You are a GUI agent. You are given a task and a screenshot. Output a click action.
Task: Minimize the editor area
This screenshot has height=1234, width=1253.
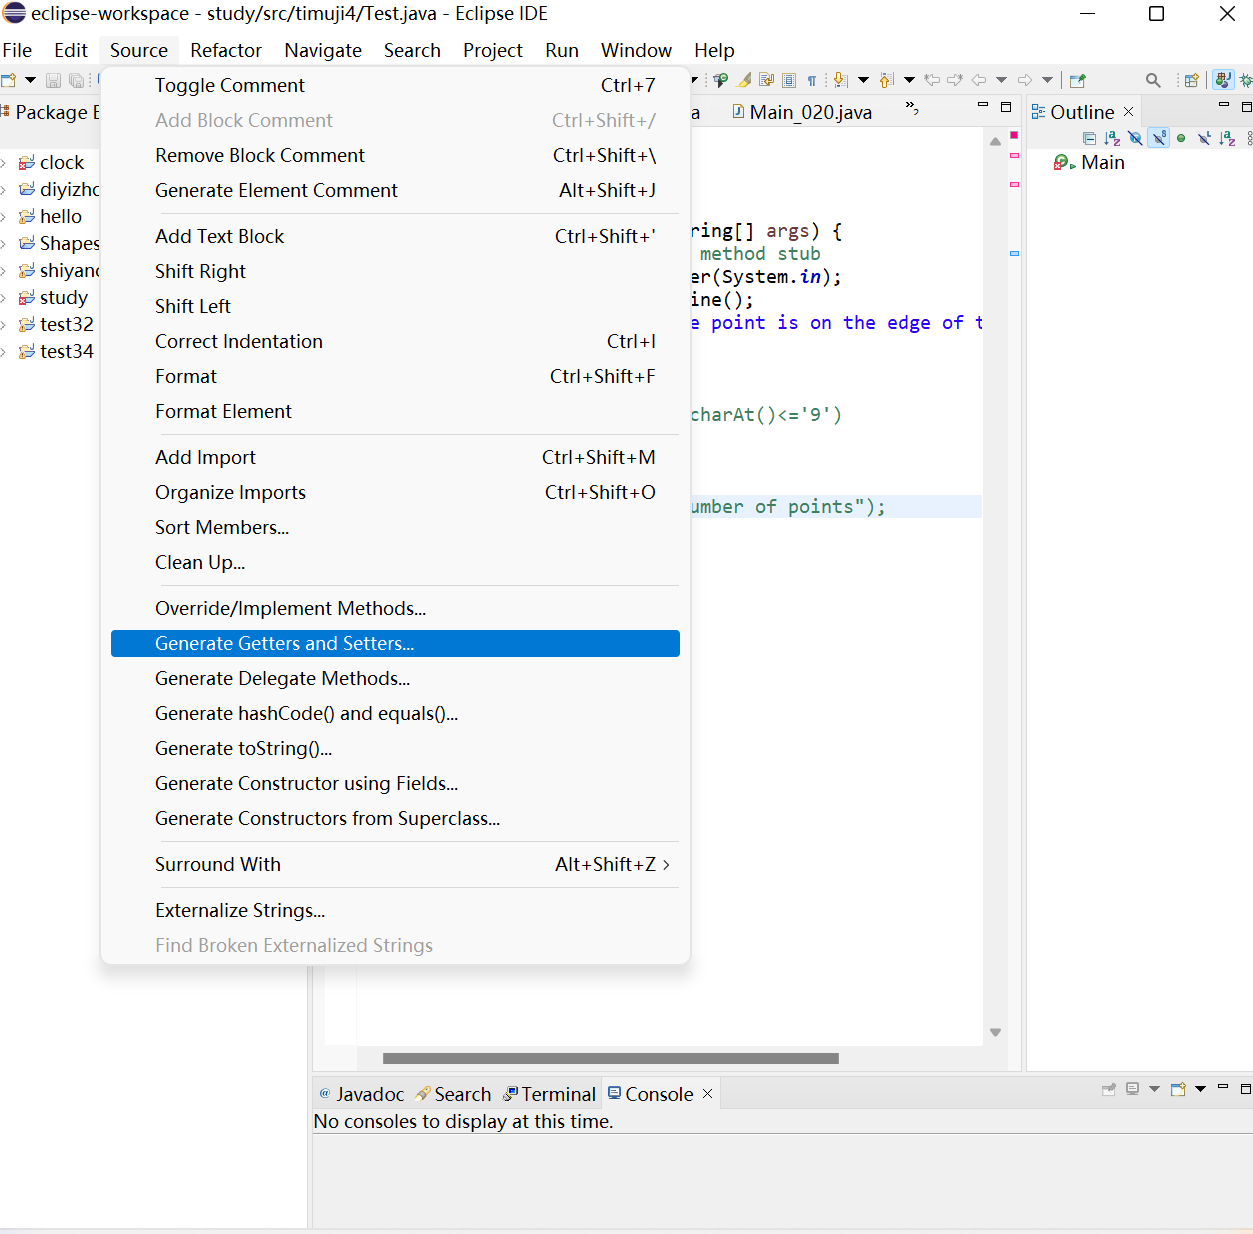983,104
